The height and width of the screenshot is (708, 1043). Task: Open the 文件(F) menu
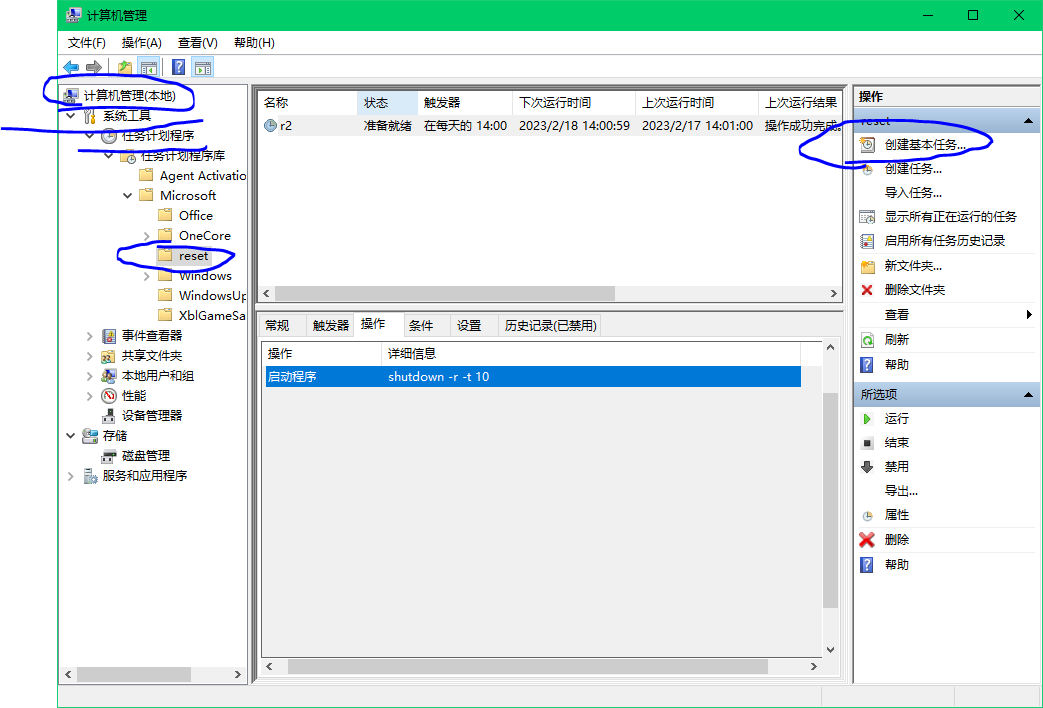click(87, 43)
